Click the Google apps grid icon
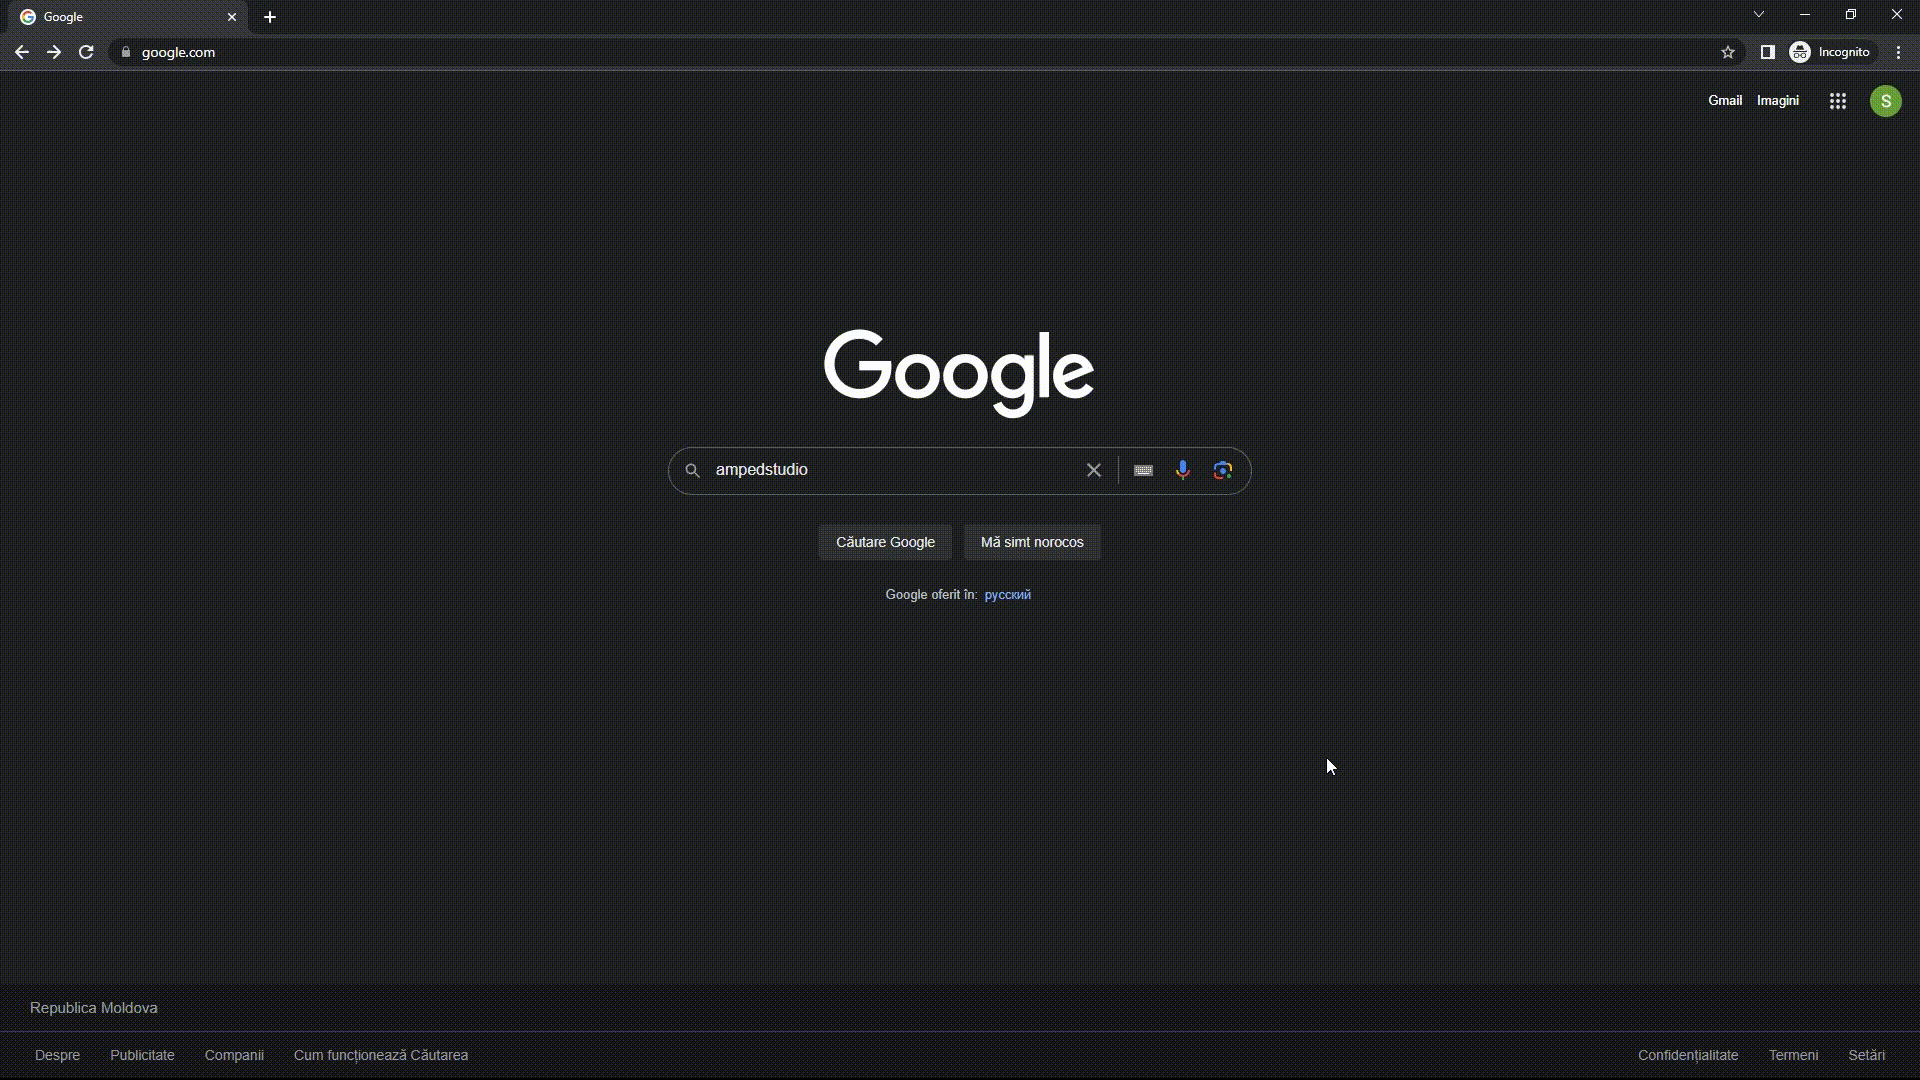Image resolution: width=1920 pixels, height=1080 pixels. pos(1837,100)
